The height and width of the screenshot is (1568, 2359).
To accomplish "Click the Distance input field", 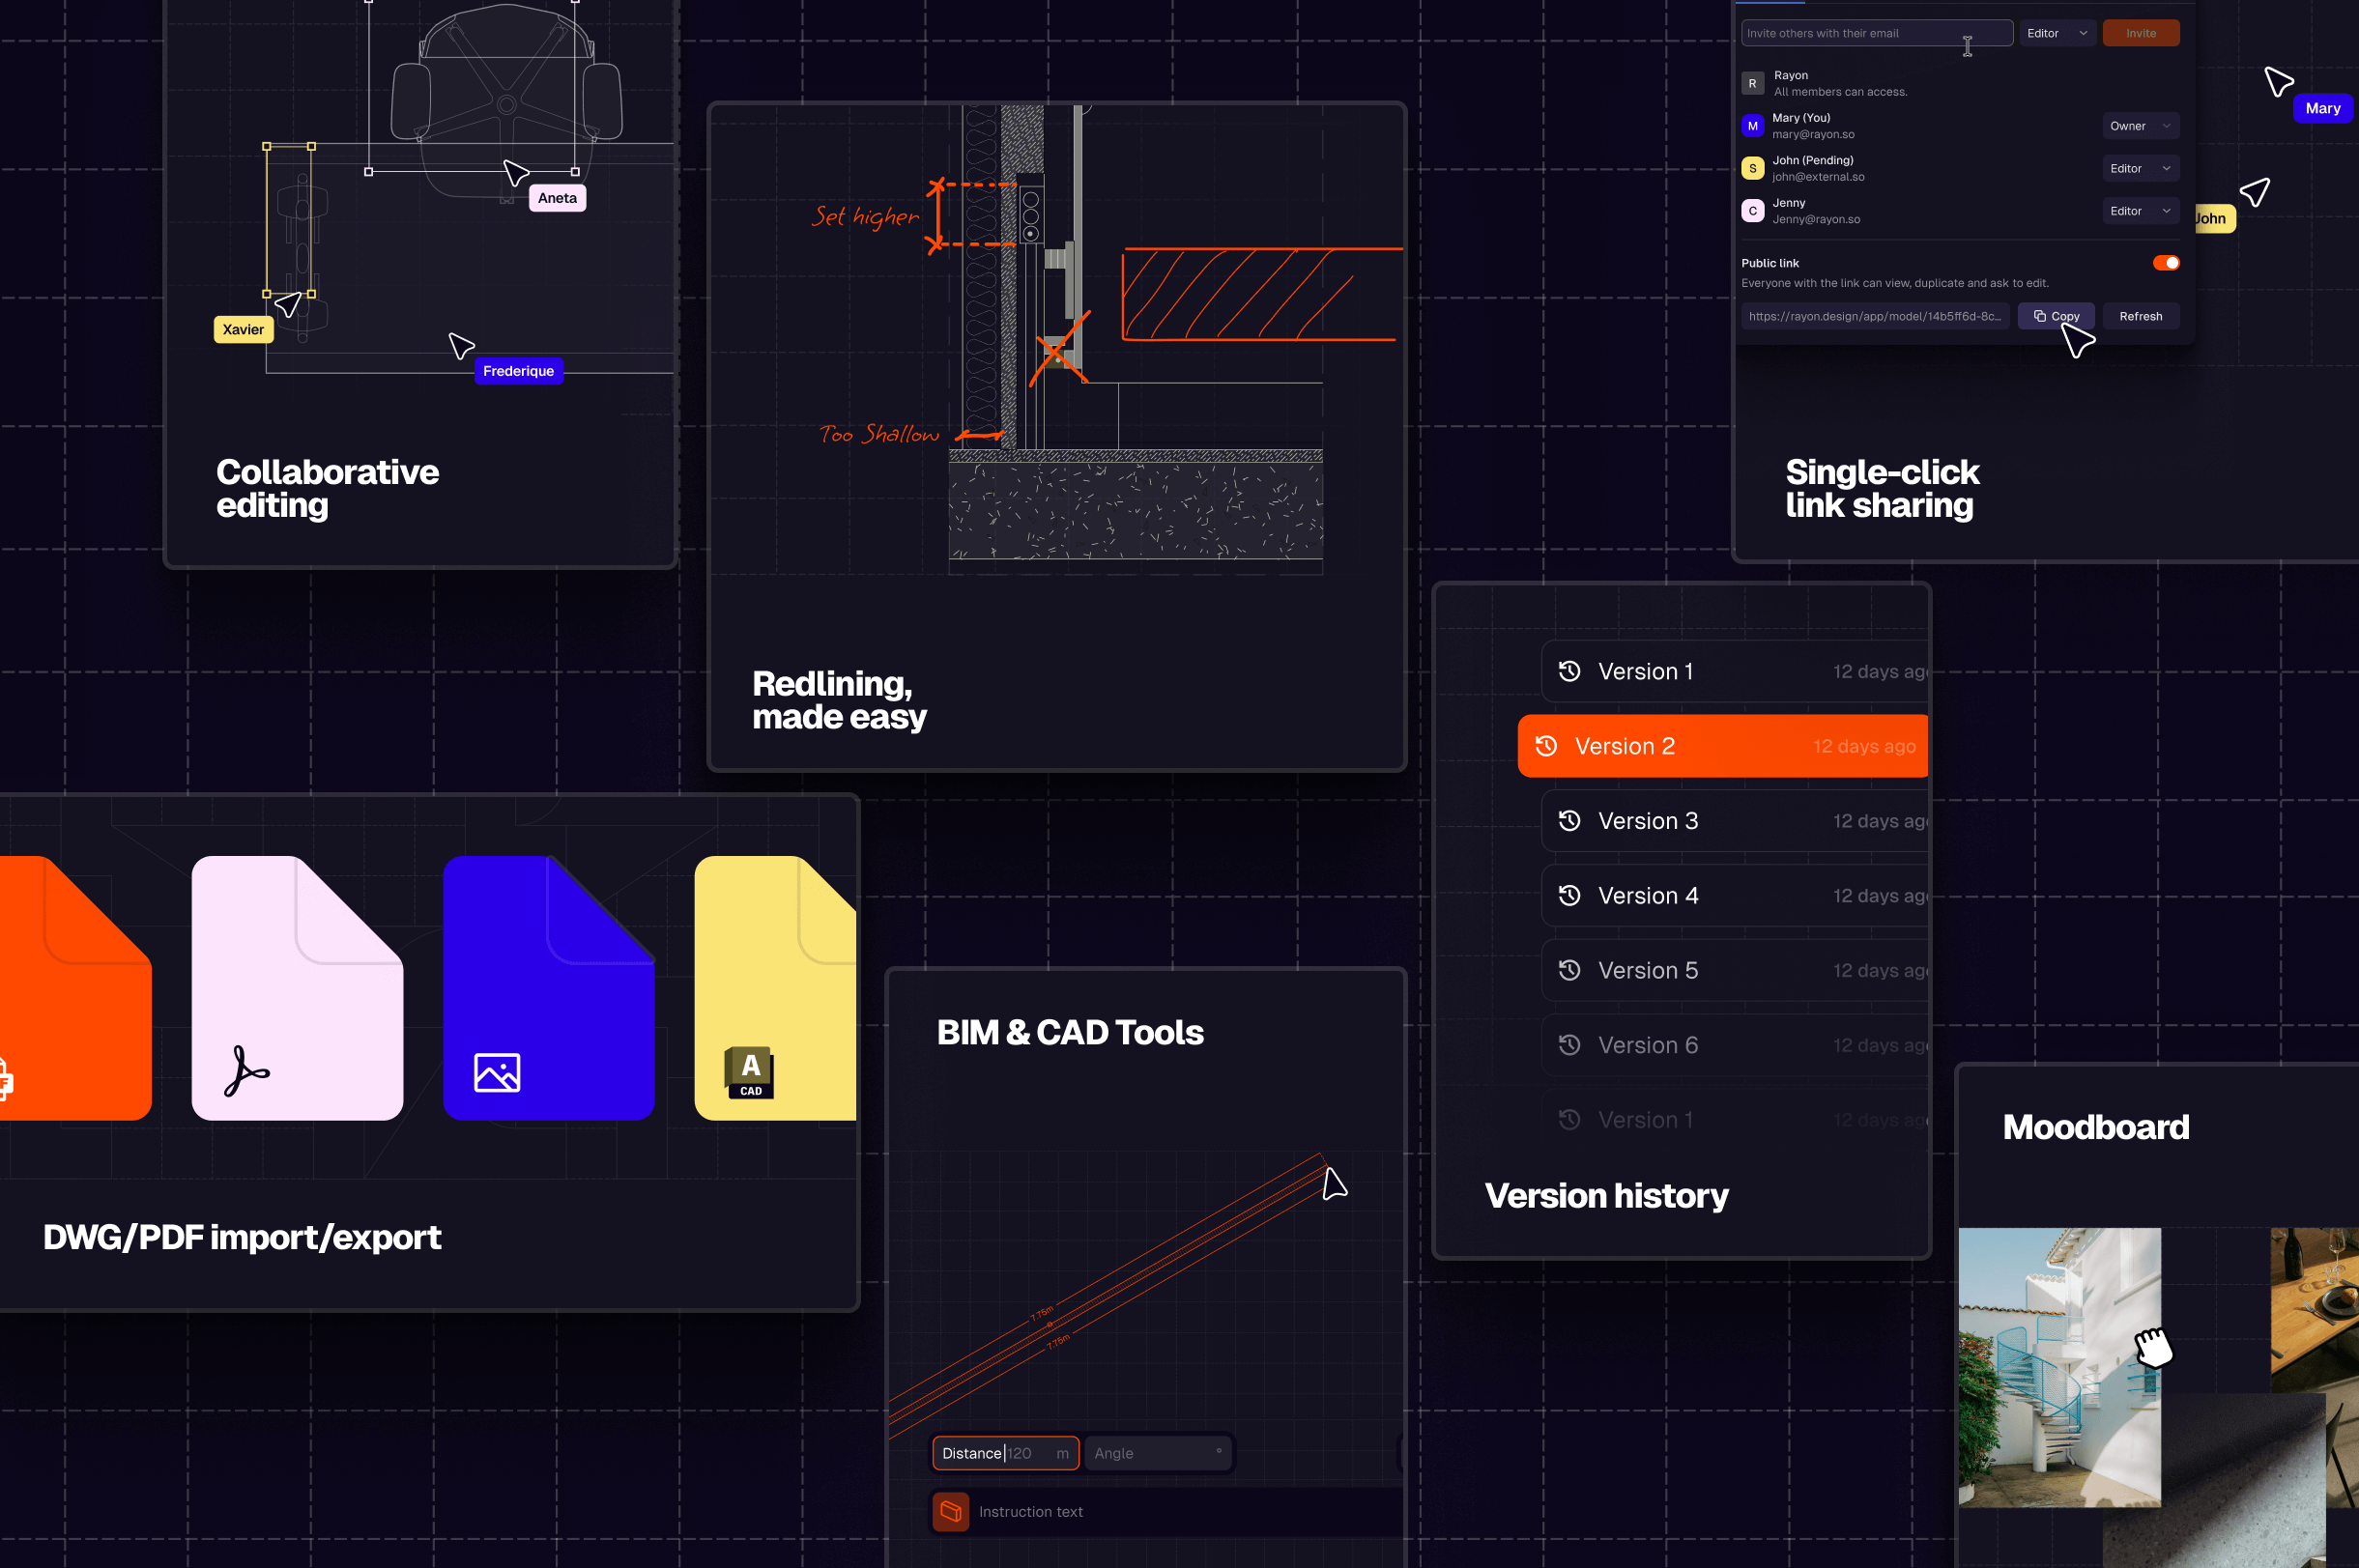I will (x=1005, y=1453).
